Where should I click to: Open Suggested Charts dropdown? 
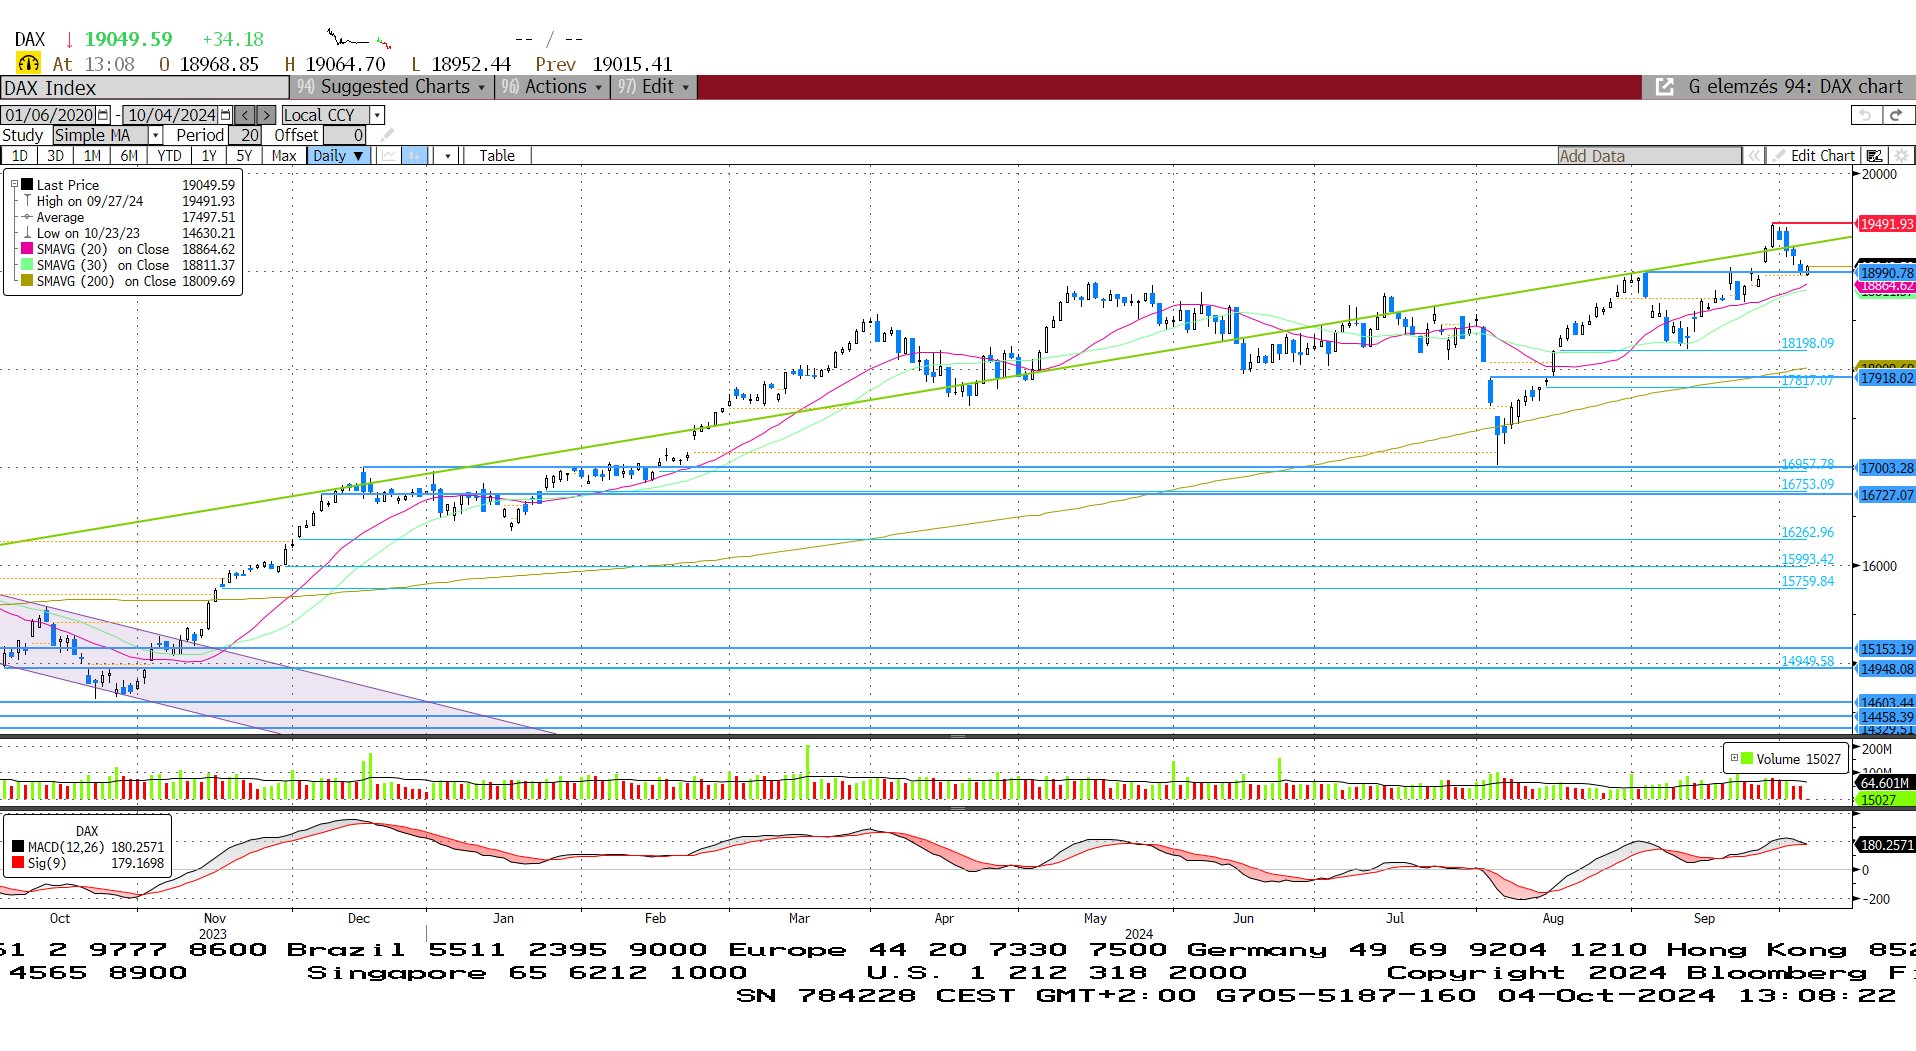click(x=391, y=87)
